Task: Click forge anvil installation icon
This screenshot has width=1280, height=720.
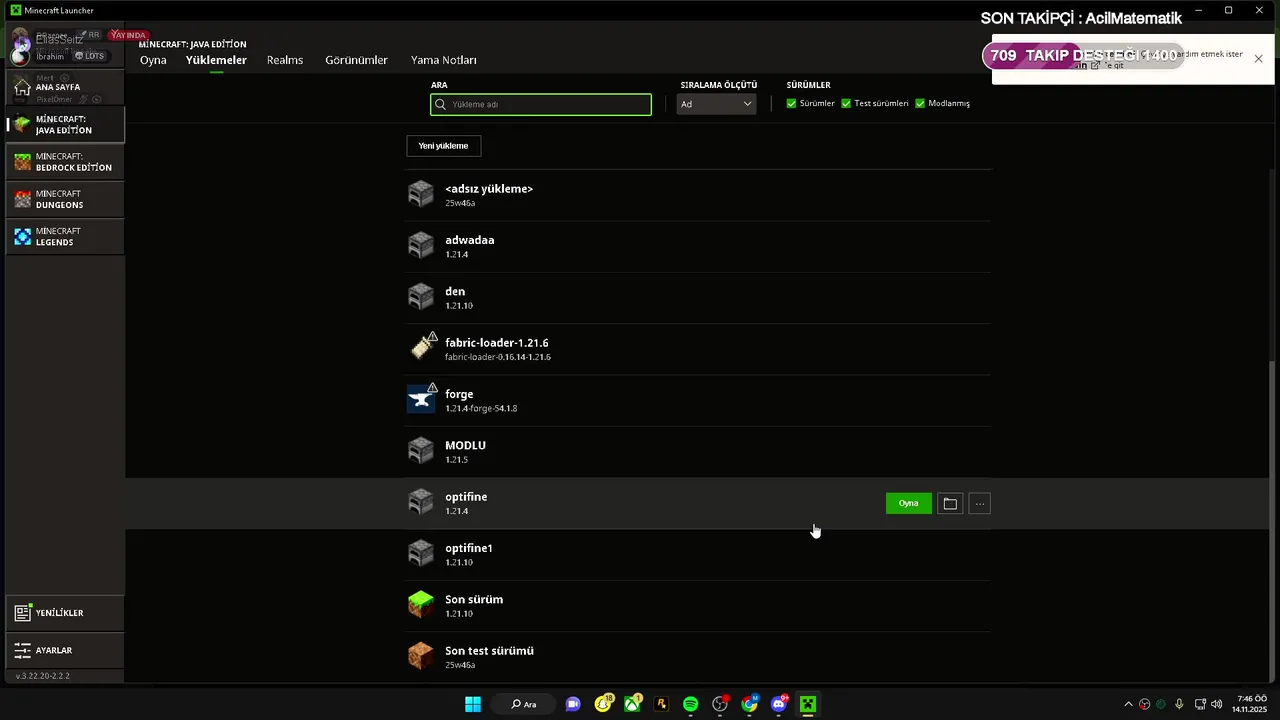Action: (421, 399)
